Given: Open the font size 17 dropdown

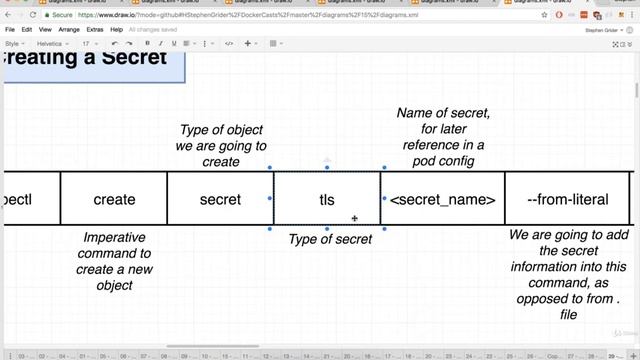Looking at the screenshot, I should point(90,43).
